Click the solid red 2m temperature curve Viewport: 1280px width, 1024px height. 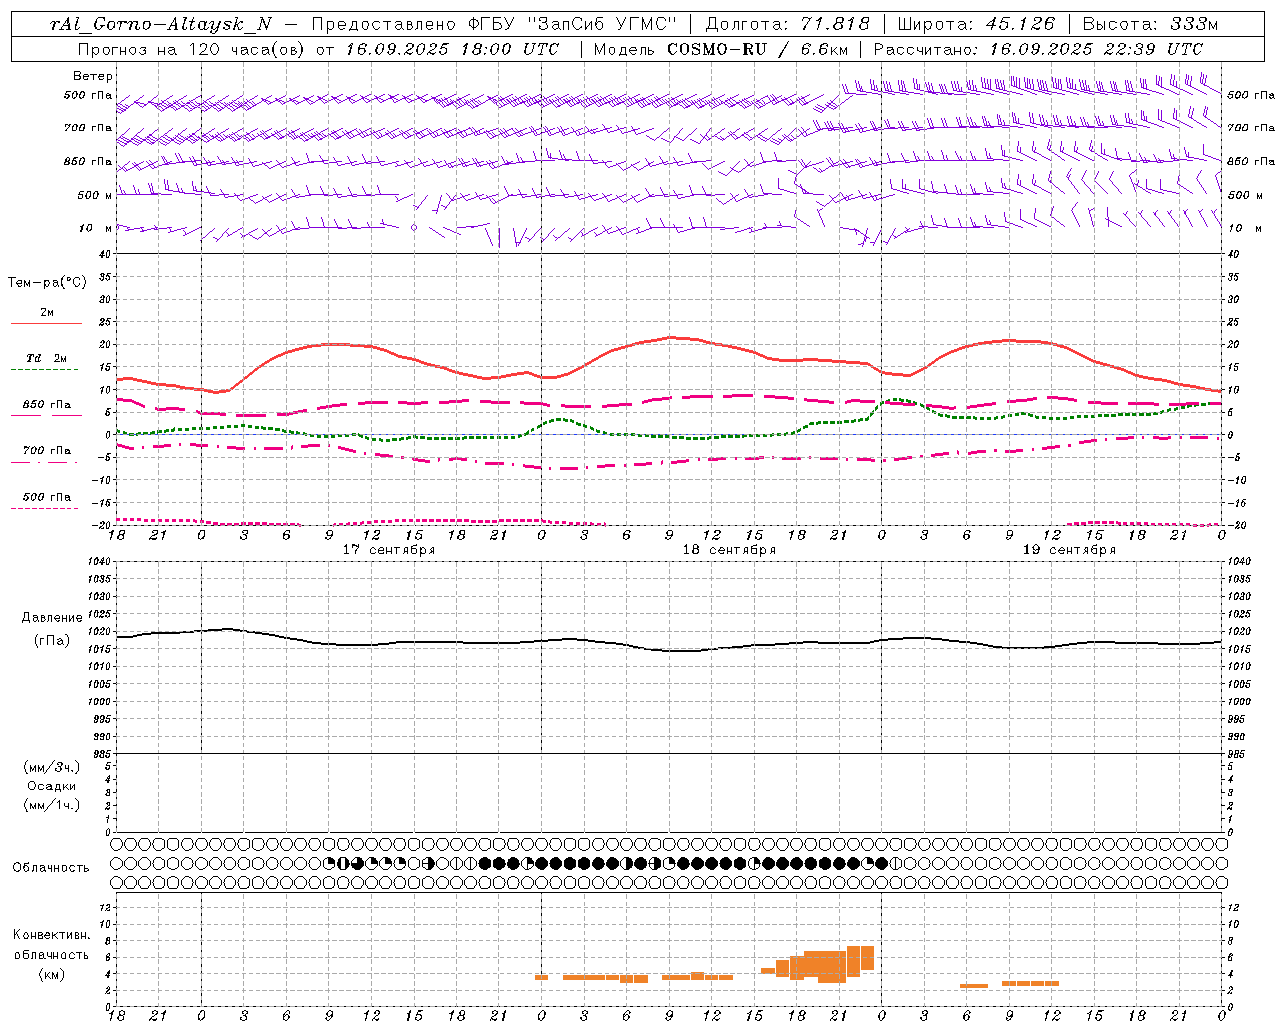click(x=670, y=338)
